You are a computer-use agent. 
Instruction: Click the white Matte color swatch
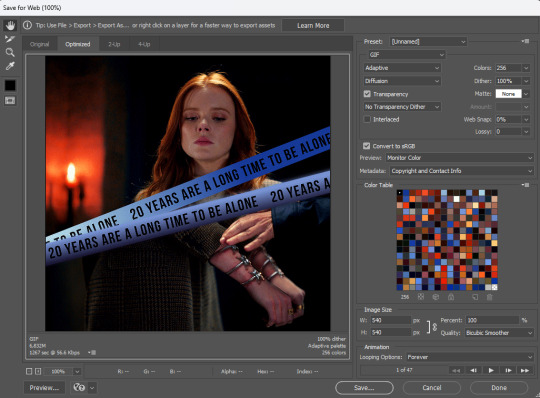pos(508,94)
